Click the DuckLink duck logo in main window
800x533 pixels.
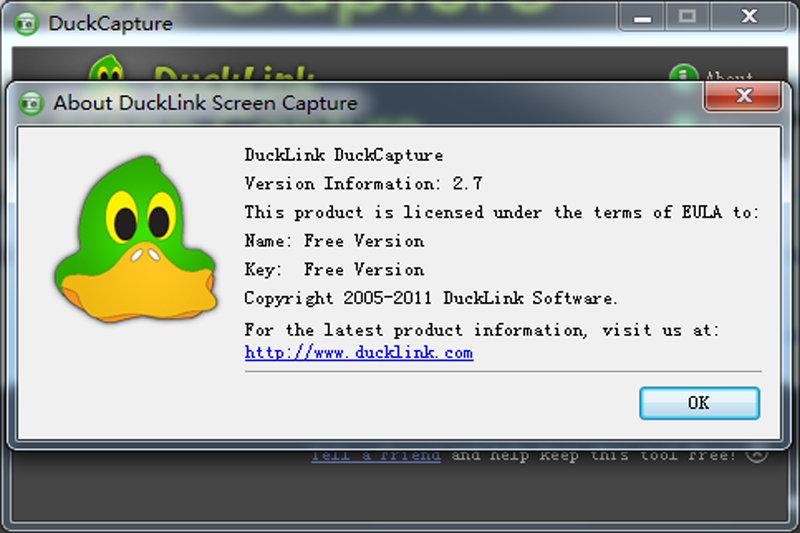coord(106,68)
